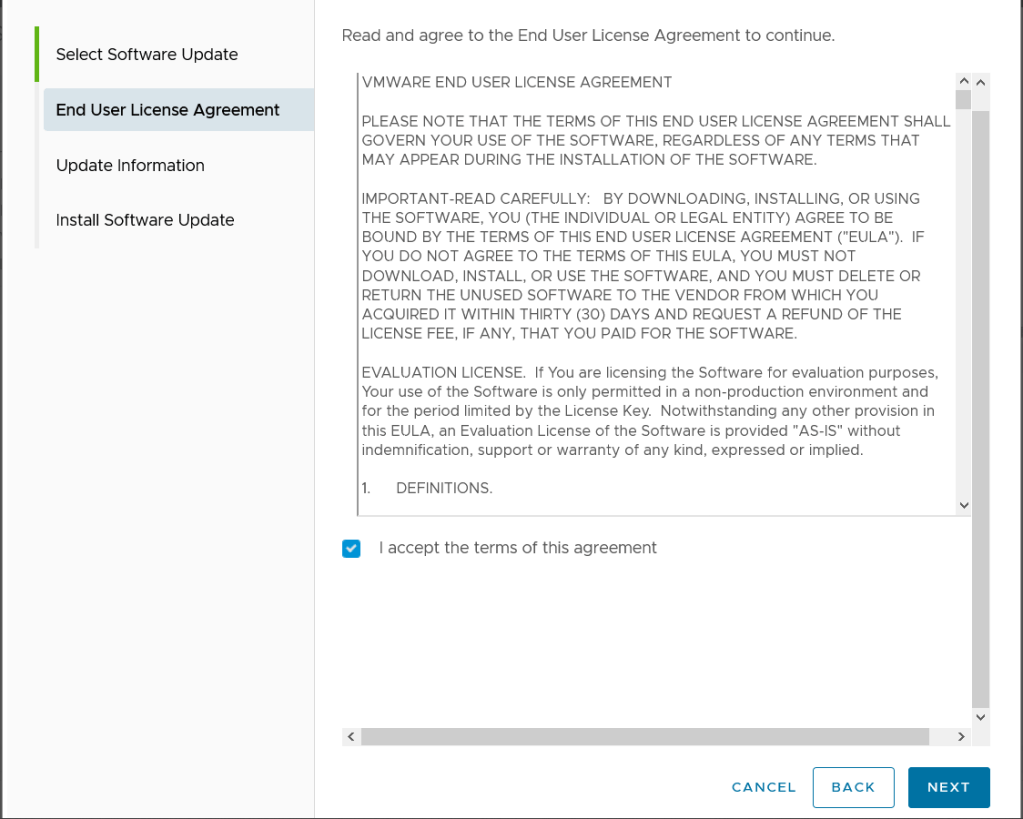The width and height of the screenshot is (1023, 819).
Task: Click the outer vertical scrollbar thumb
Action: tap(980, 400)
